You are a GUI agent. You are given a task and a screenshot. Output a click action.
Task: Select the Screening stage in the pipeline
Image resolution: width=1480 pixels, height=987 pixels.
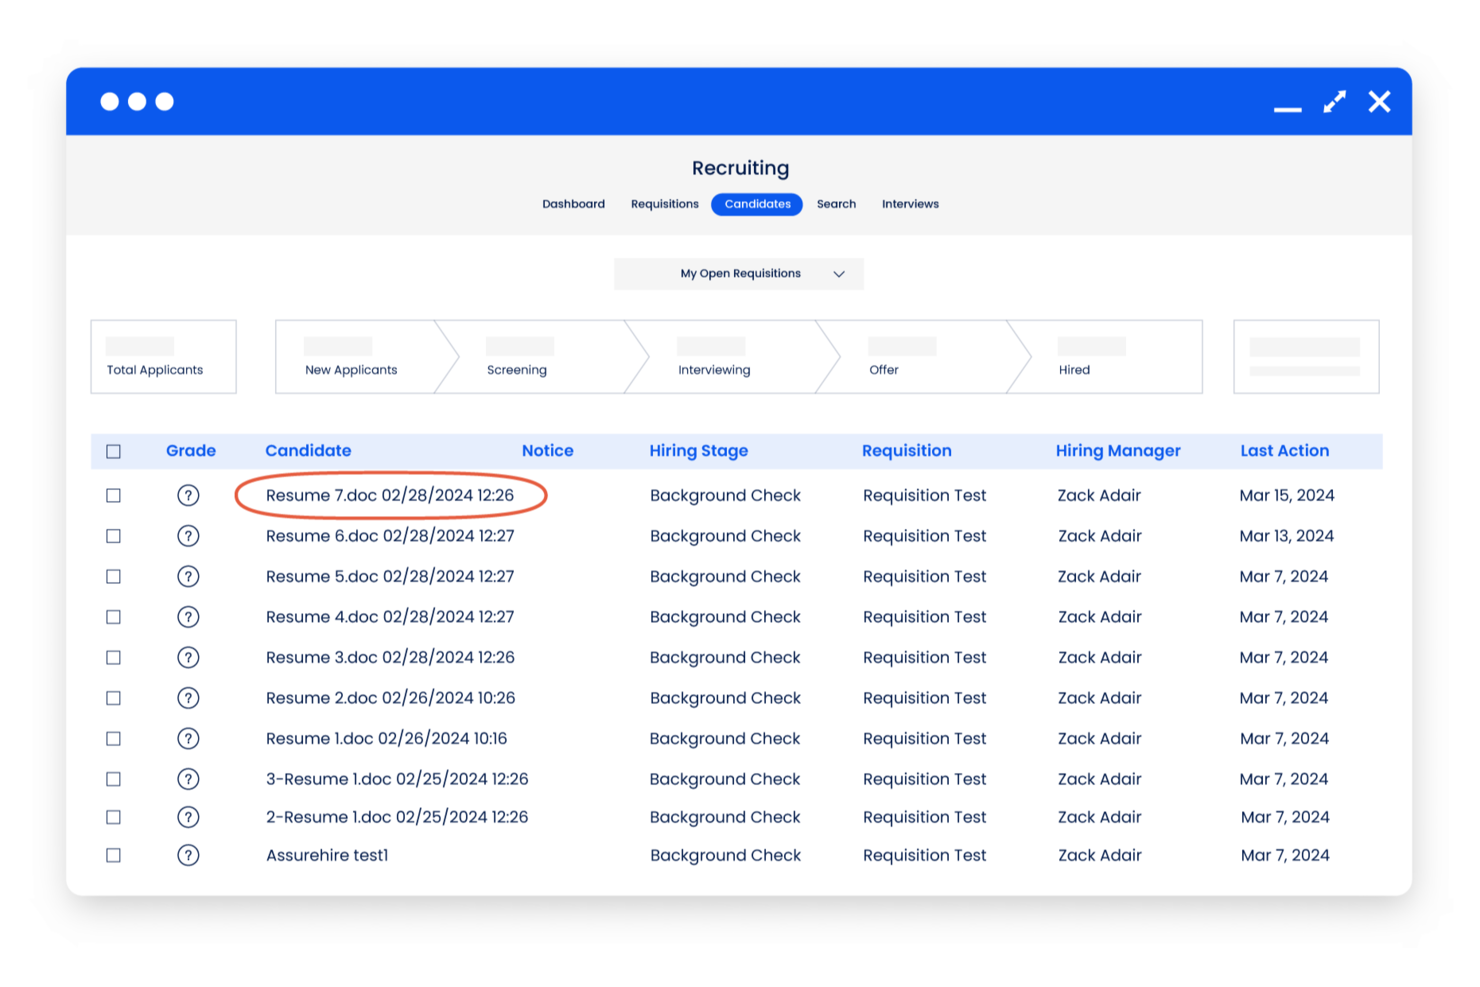point(517,369)
